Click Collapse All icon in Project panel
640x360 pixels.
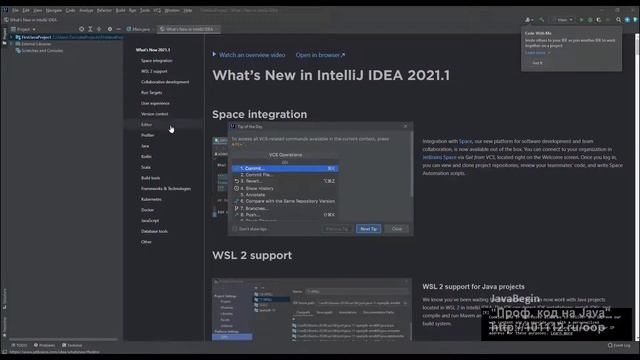tap(99, 29)
